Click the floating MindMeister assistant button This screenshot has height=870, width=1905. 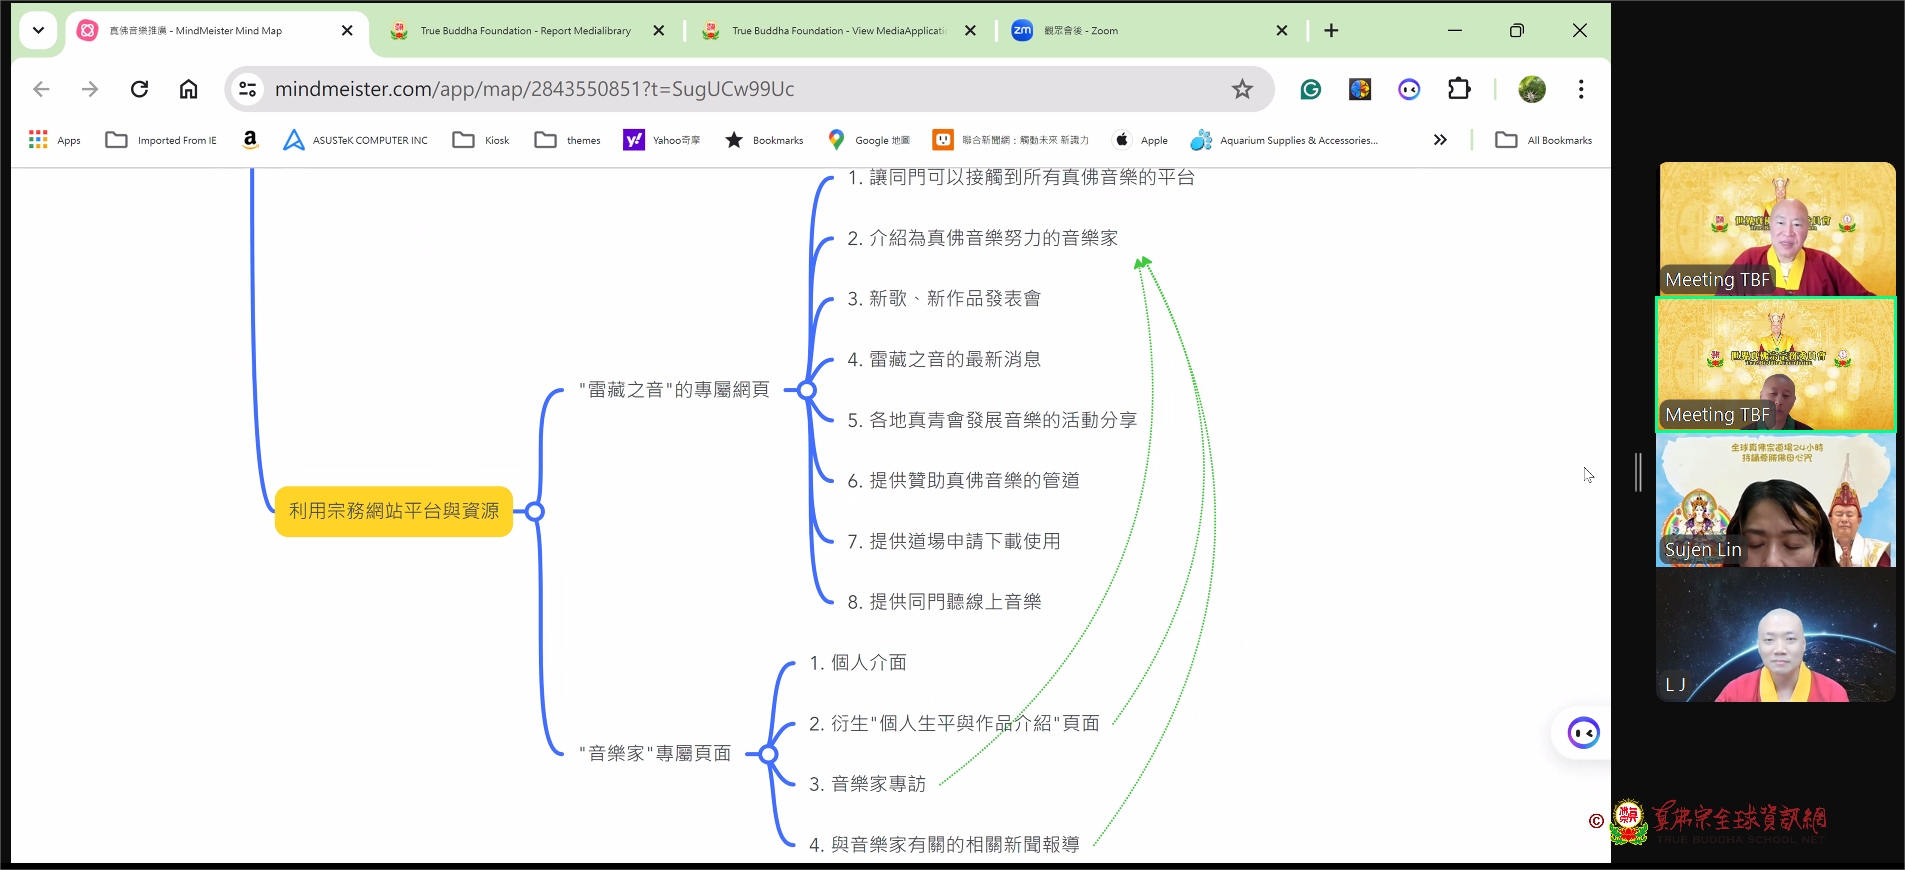coord(1583,733)
